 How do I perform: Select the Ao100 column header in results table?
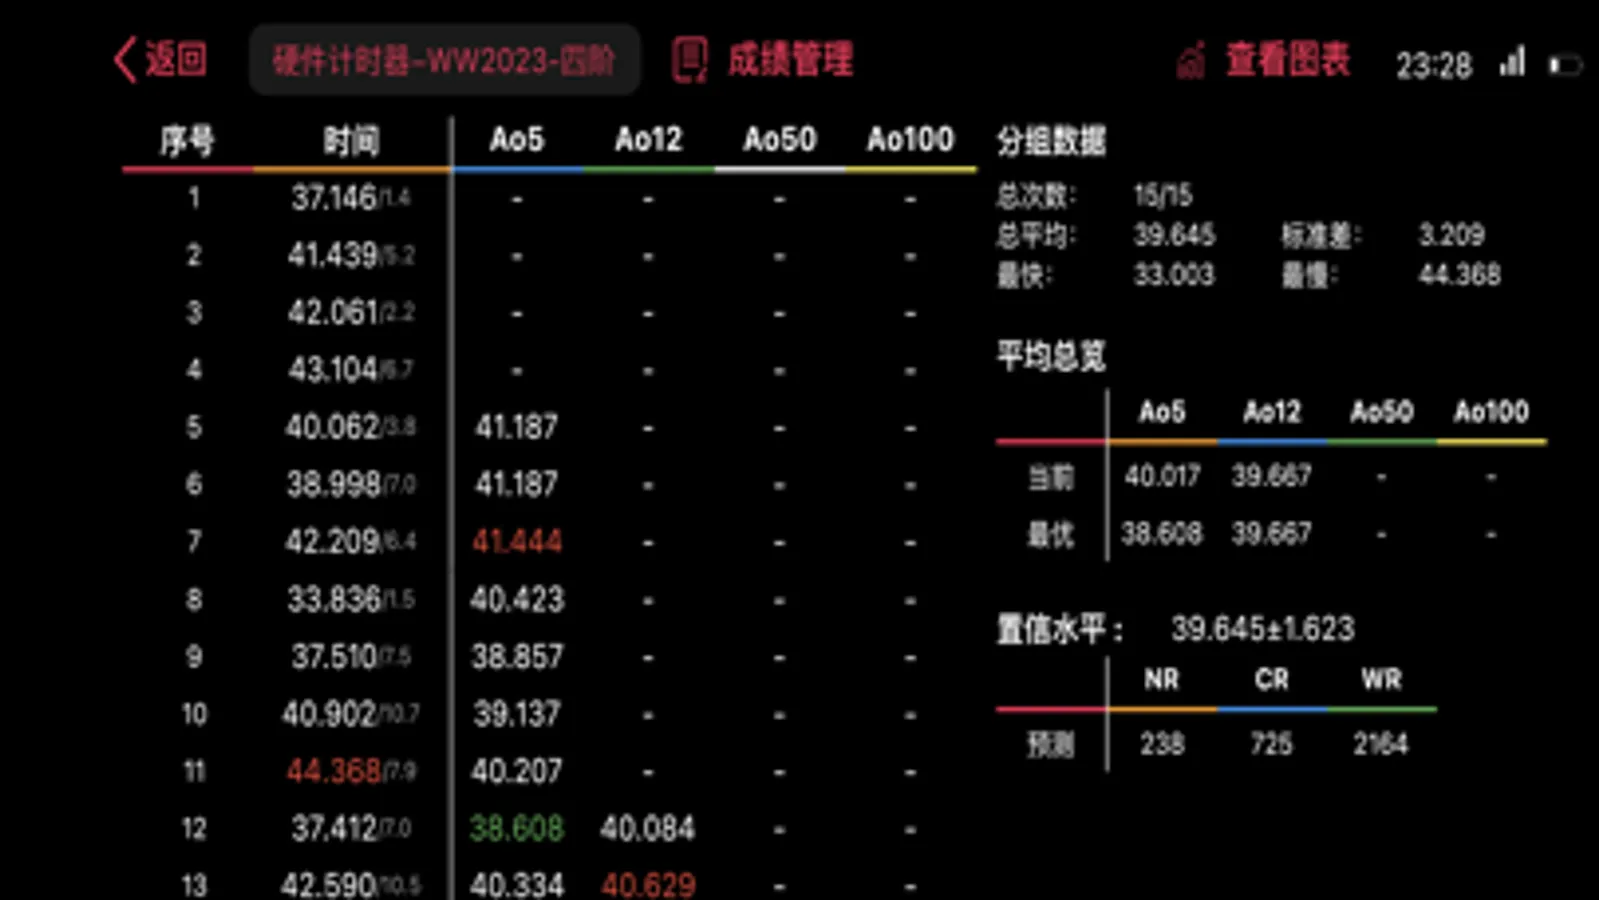click(910, 139)
